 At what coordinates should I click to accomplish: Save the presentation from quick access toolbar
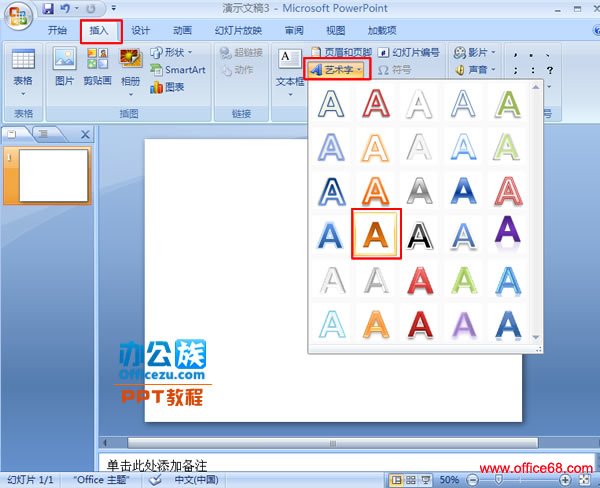[x=48, y=8]
